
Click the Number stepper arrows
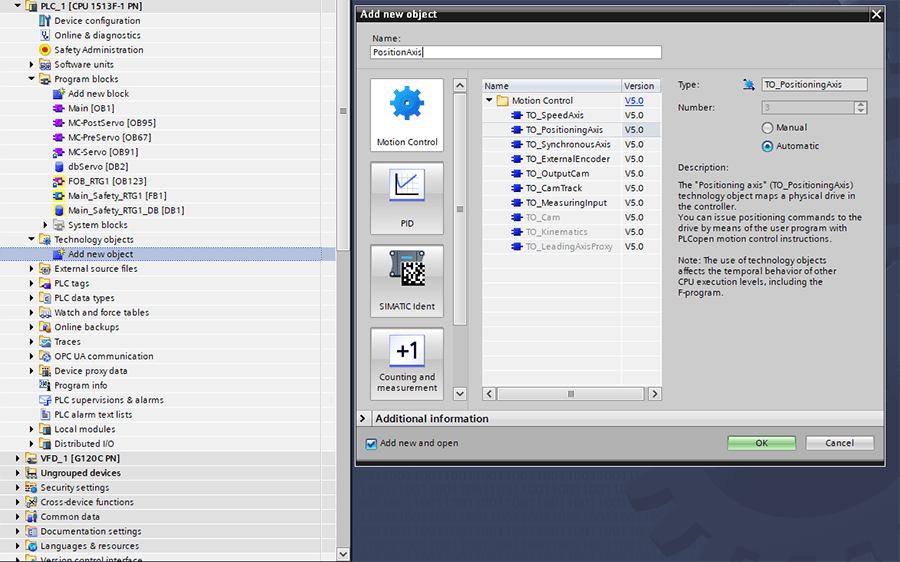pyautogui.click(x=860, y=107)
